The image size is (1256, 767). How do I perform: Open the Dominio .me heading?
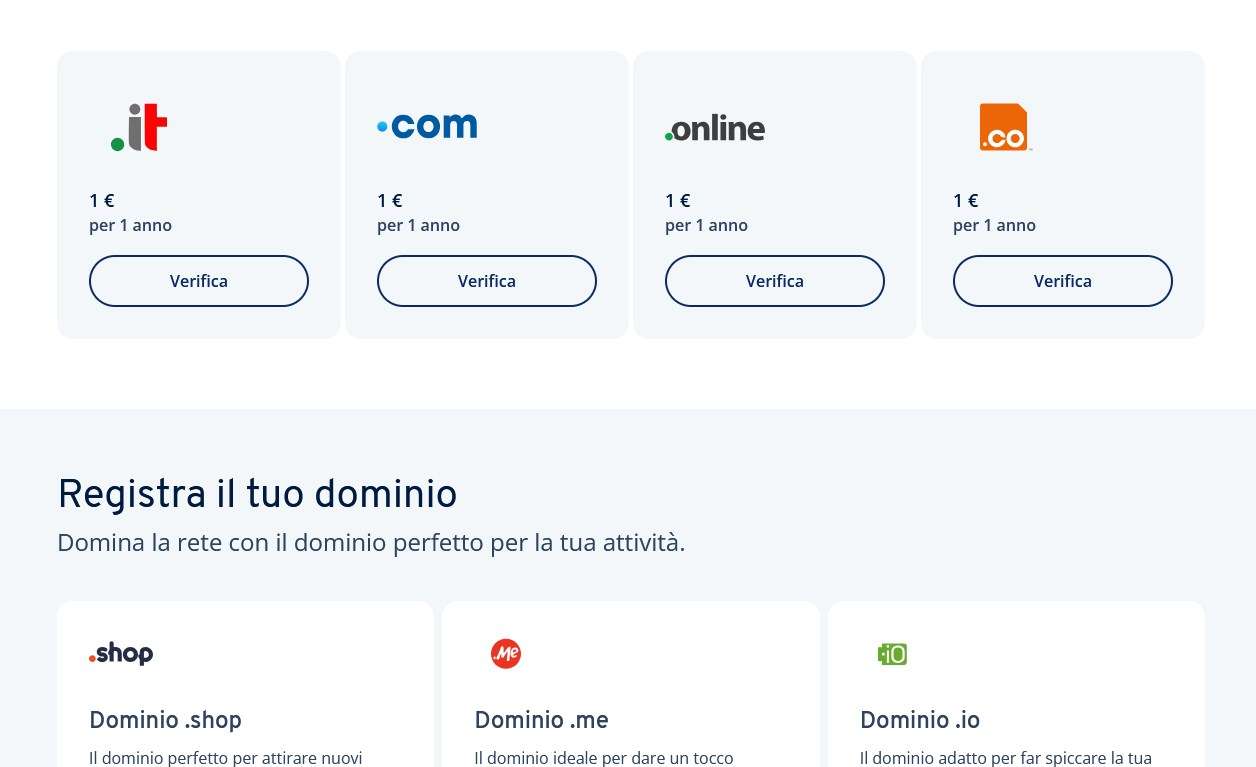click(541, 721)
